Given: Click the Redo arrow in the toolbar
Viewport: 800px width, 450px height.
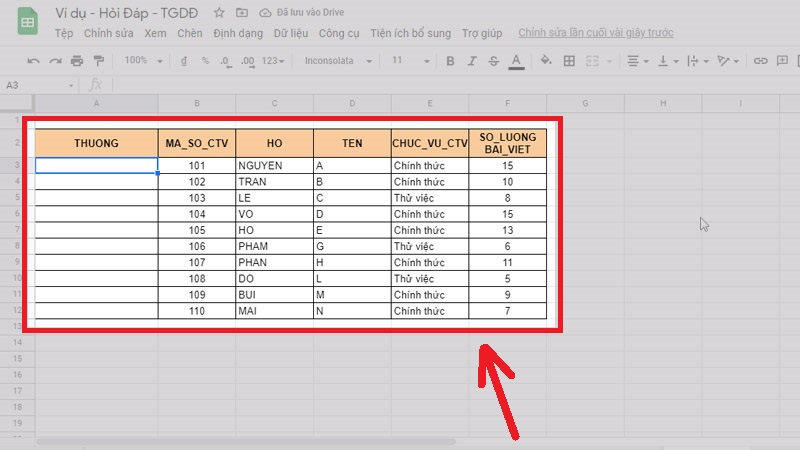Looking at the screenshot, I should tap(56, 61).
